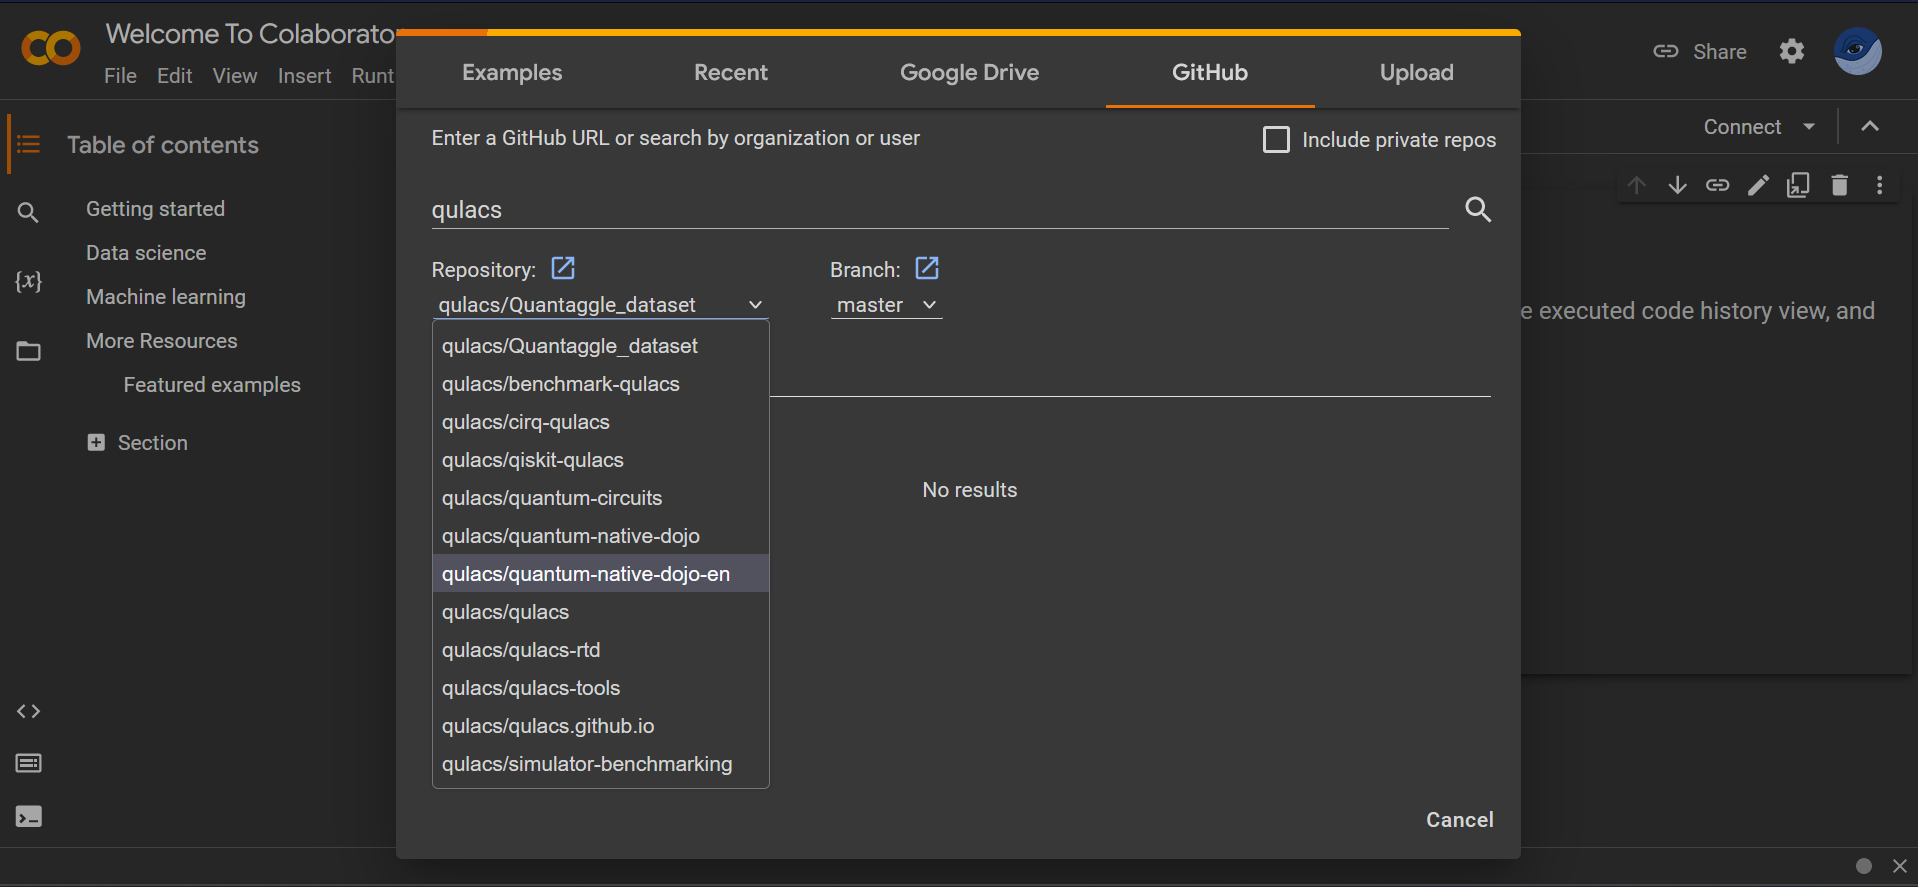Choose qulacs/quantum-circuits repository
The height and width of the screenshot is (887, 1918).
[601, 498]
